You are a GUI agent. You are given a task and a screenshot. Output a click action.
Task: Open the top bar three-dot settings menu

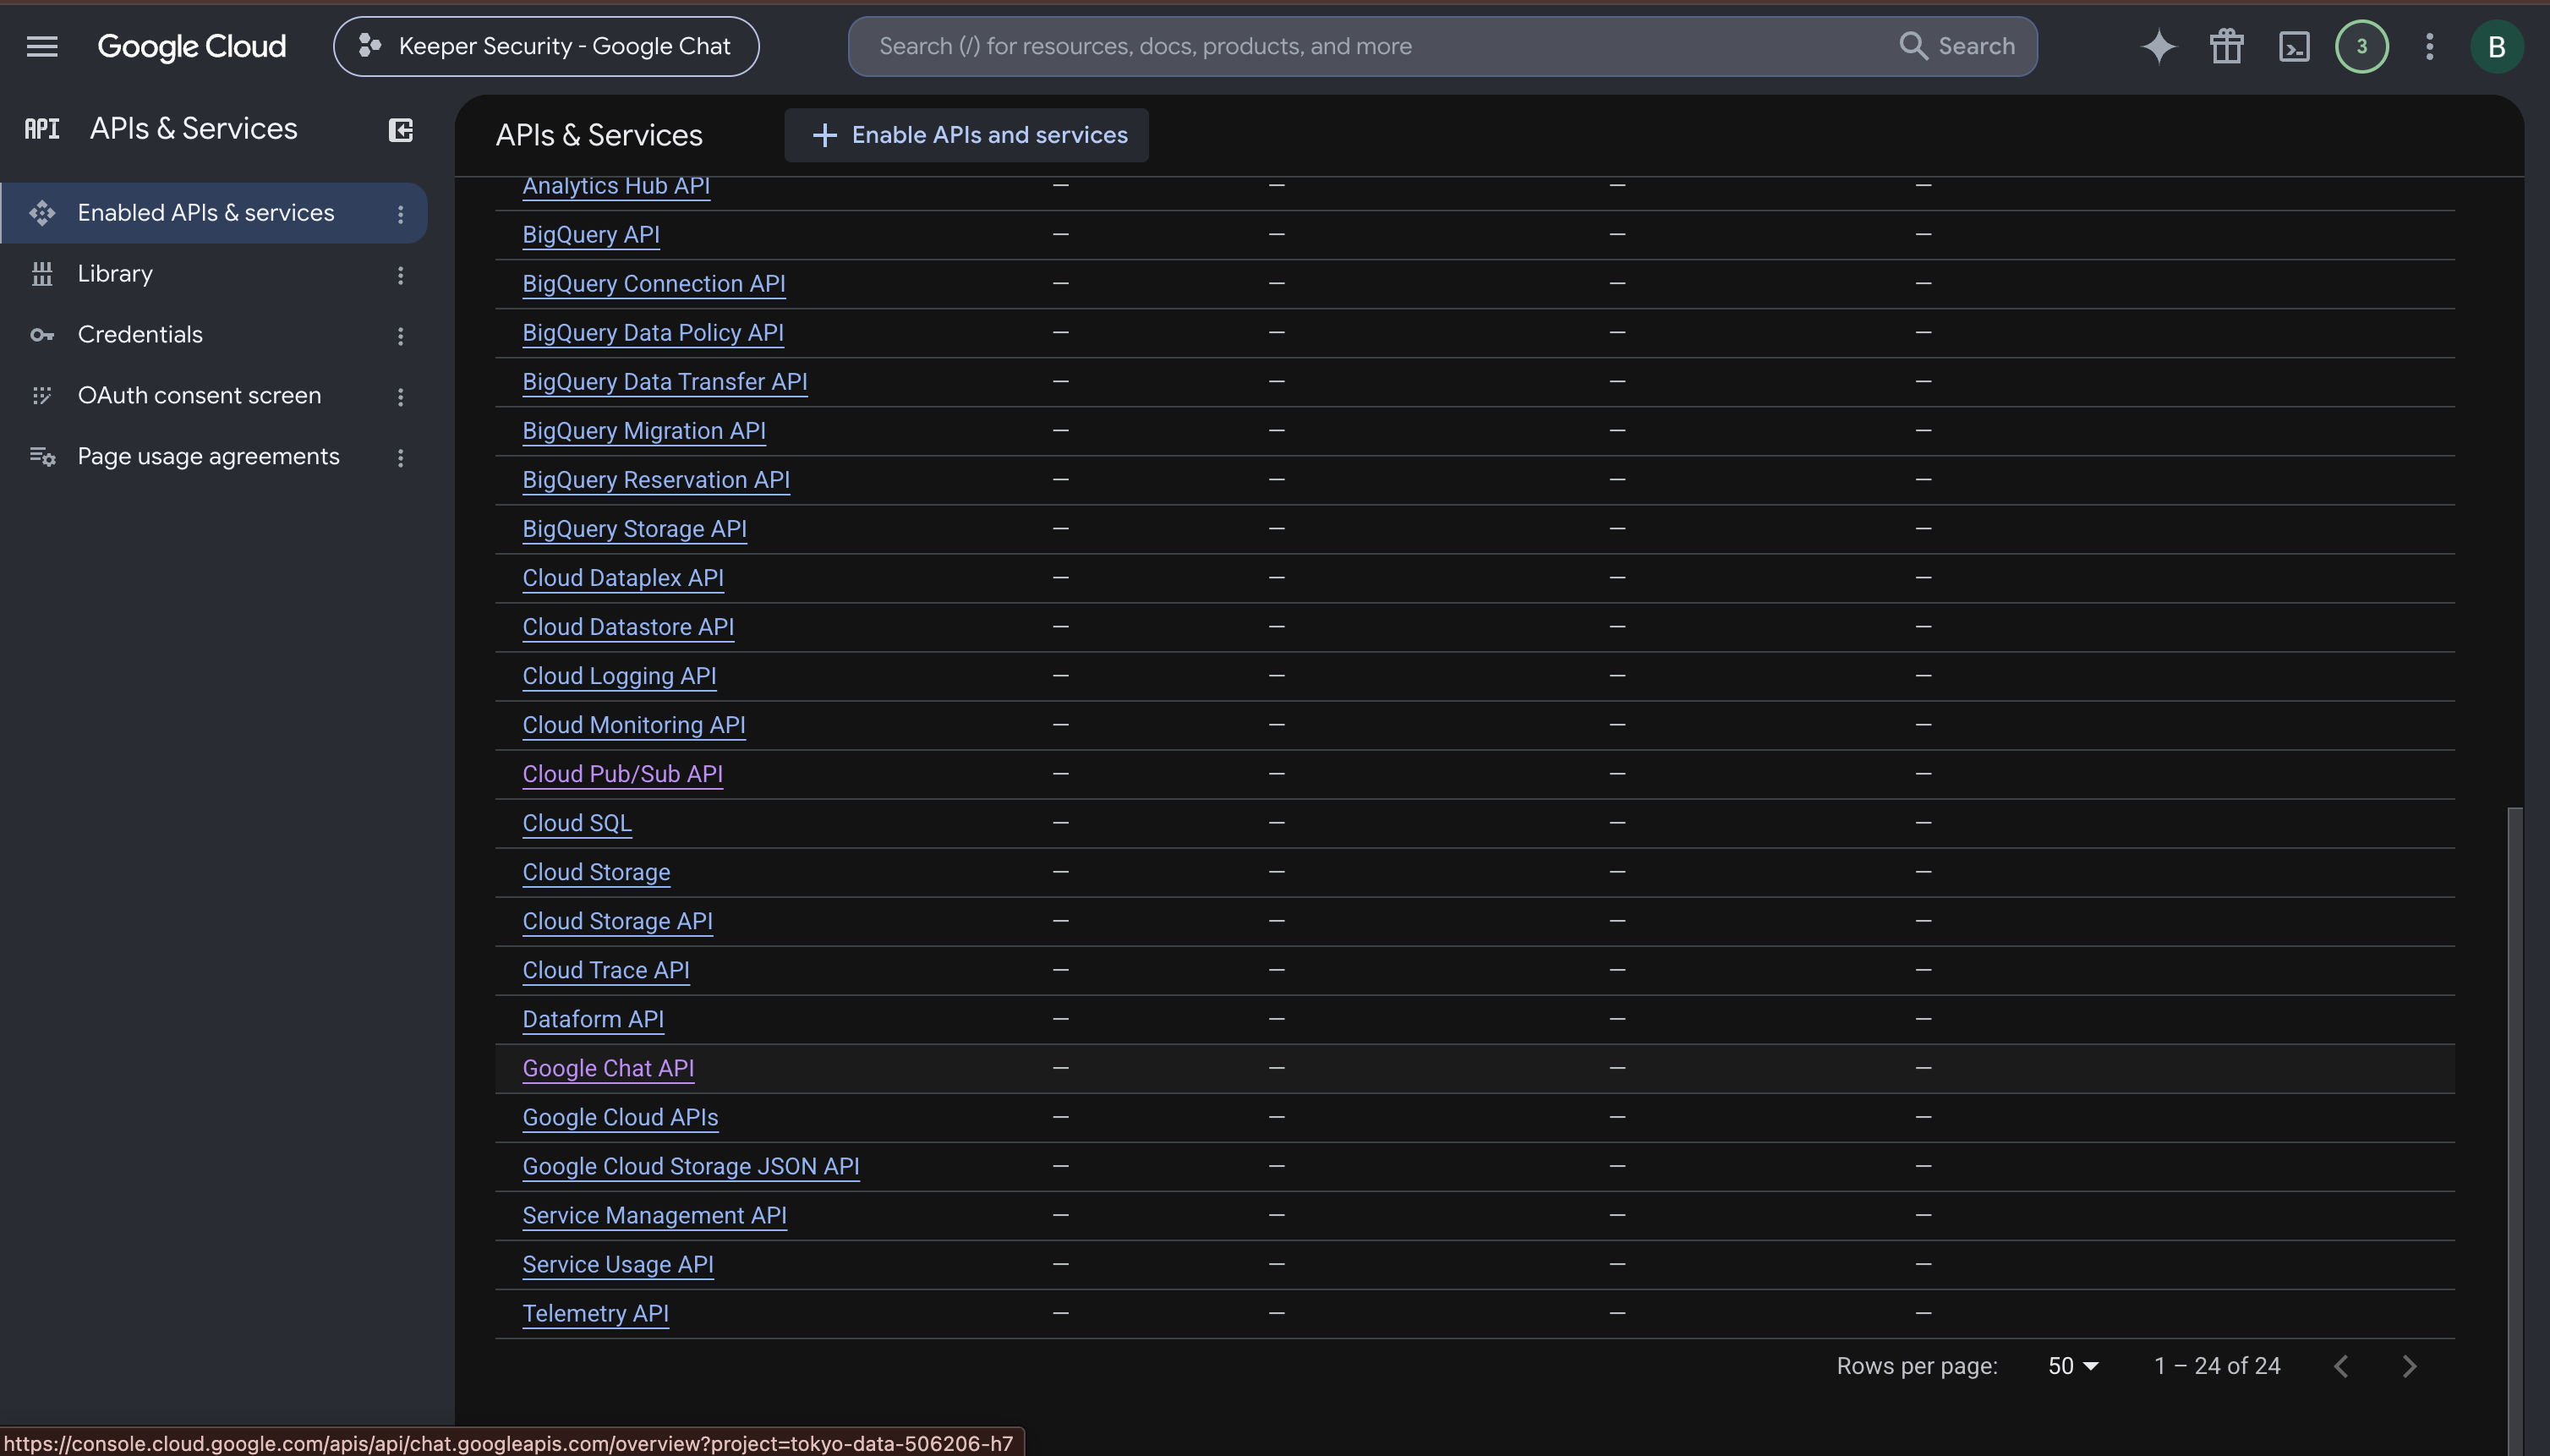click(2429, 46)
